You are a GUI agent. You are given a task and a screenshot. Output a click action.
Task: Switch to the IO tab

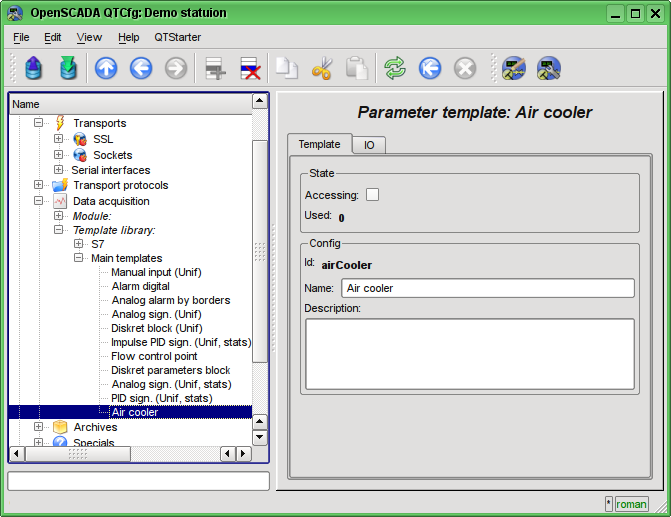369,145
